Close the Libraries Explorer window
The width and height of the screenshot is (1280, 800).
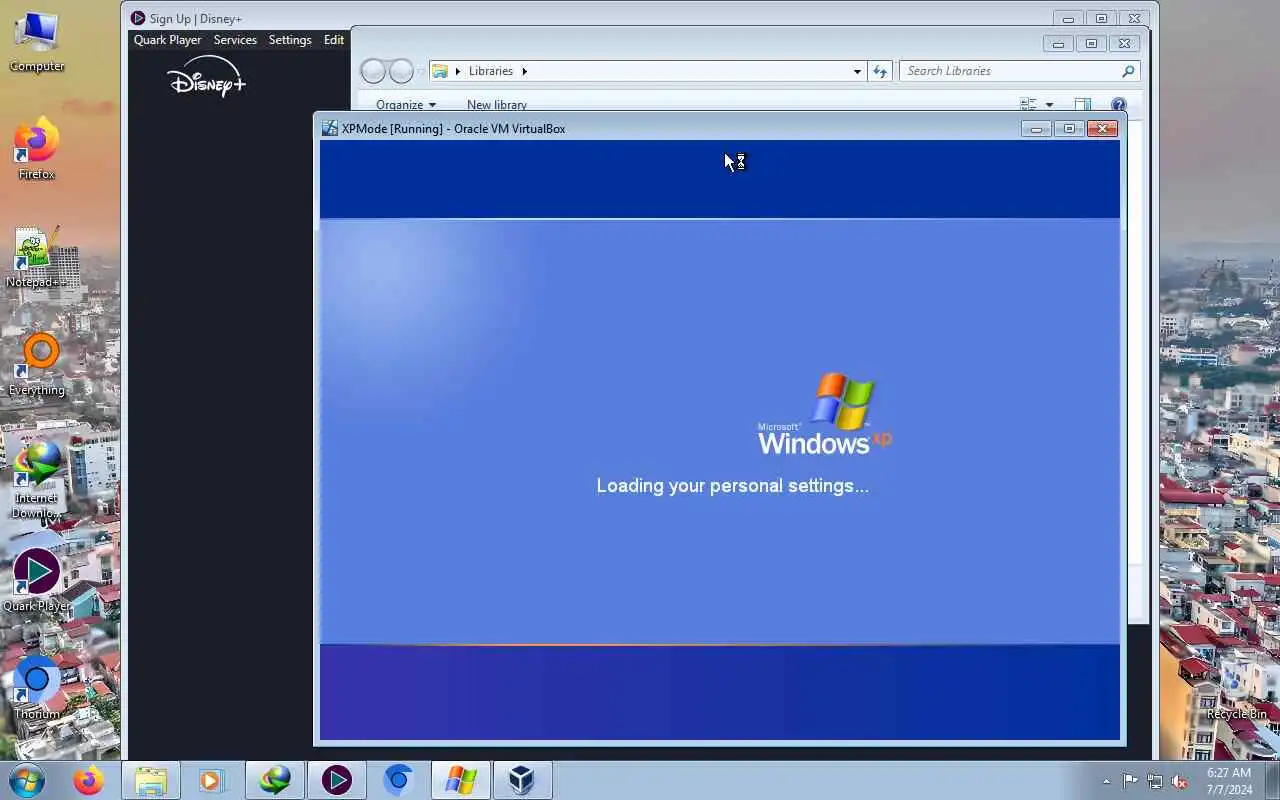[1124, 43]
